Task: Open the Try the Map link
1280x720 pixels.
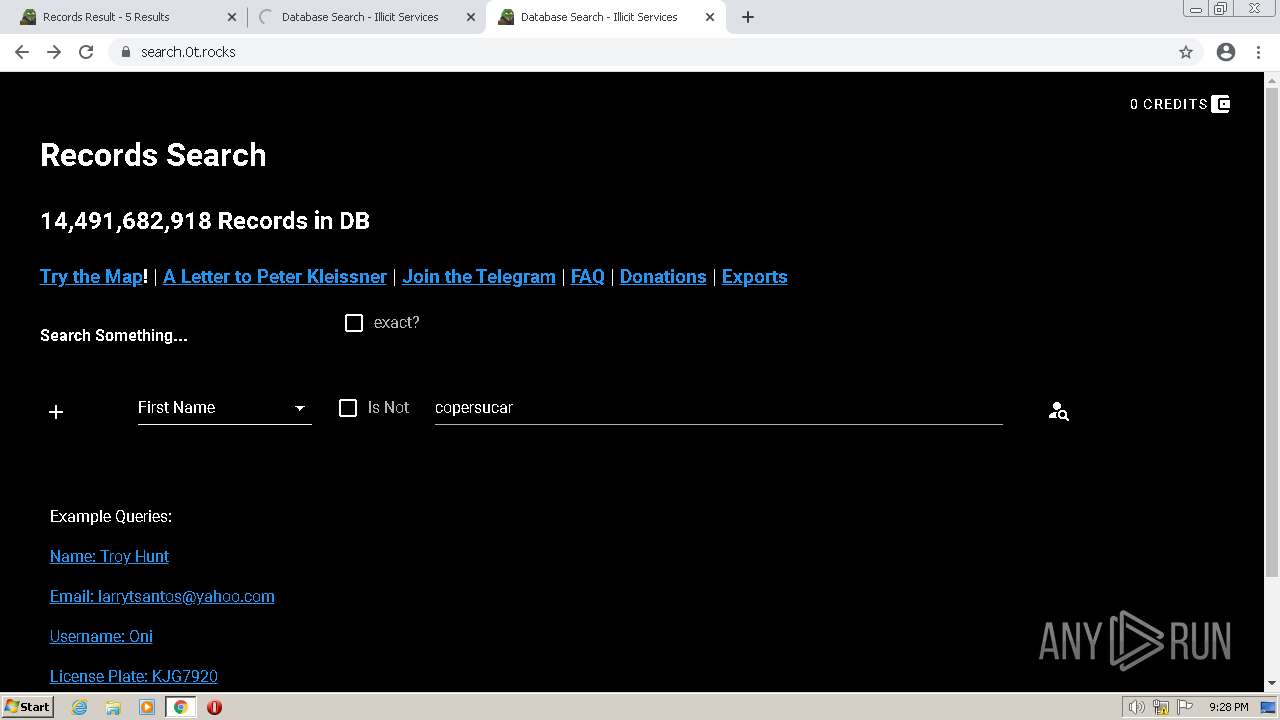Action: [91, 277]
